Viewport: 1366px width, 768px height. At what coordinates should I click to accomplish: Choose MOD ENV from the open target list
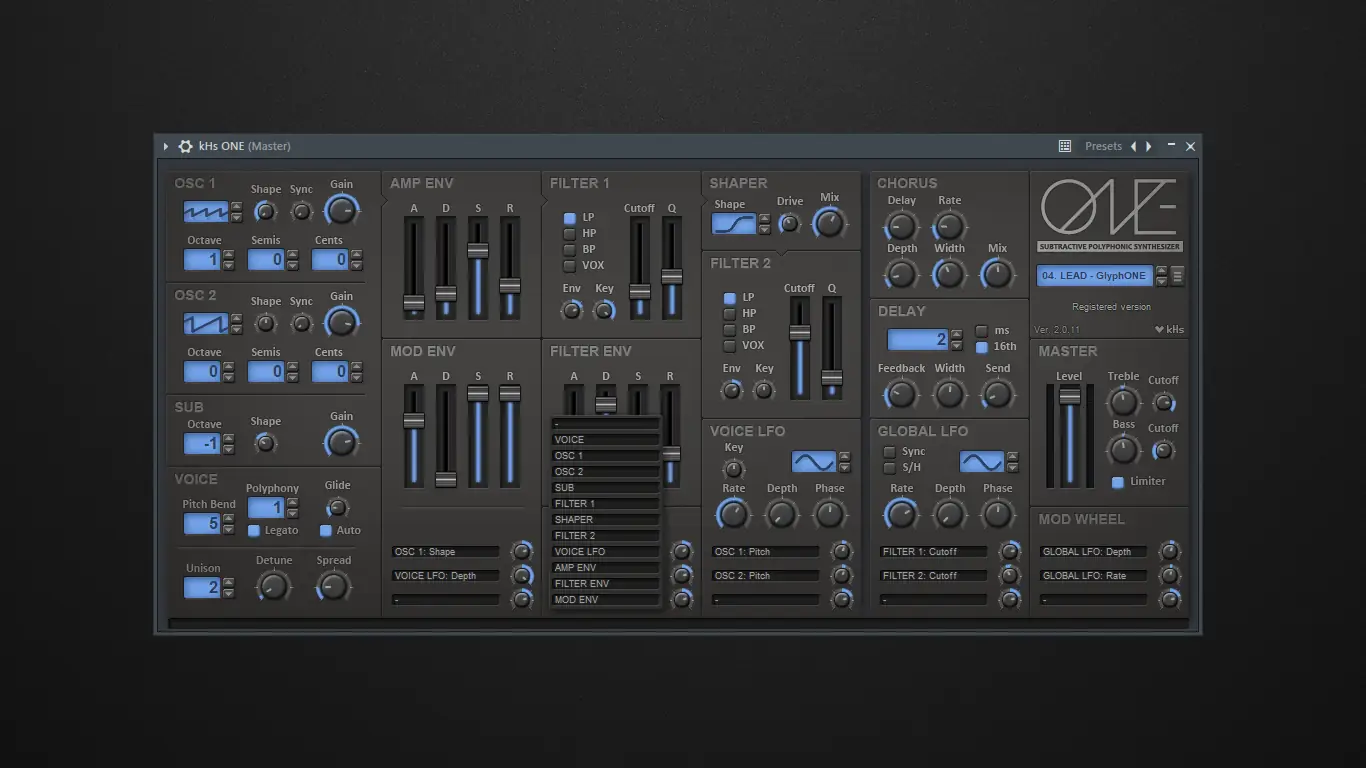(606, 600)
